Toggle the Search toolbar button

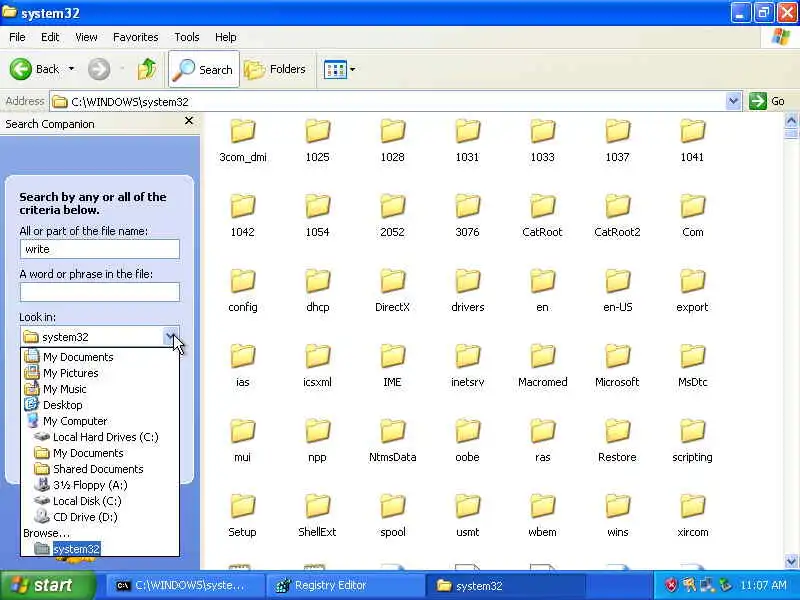coord(204,69)
